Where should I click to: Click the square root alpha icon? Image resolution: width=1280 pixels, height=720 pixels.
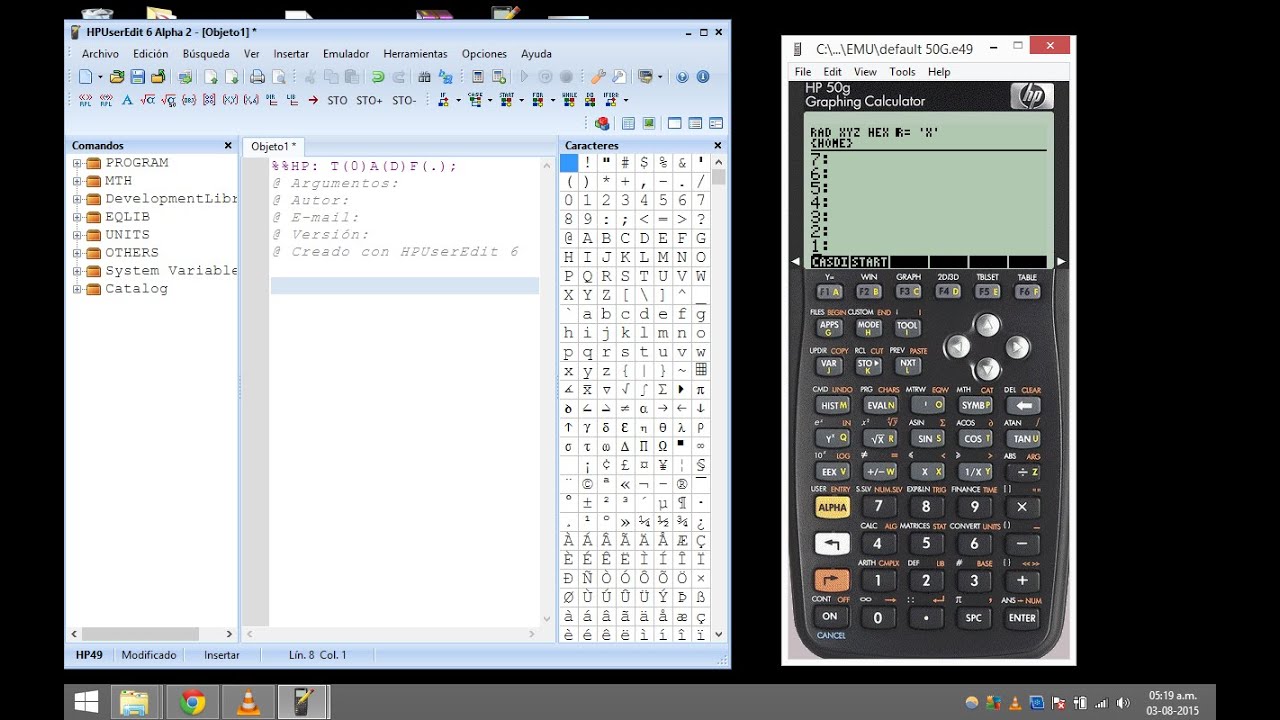pyautogui.click(x=147, y=100)
